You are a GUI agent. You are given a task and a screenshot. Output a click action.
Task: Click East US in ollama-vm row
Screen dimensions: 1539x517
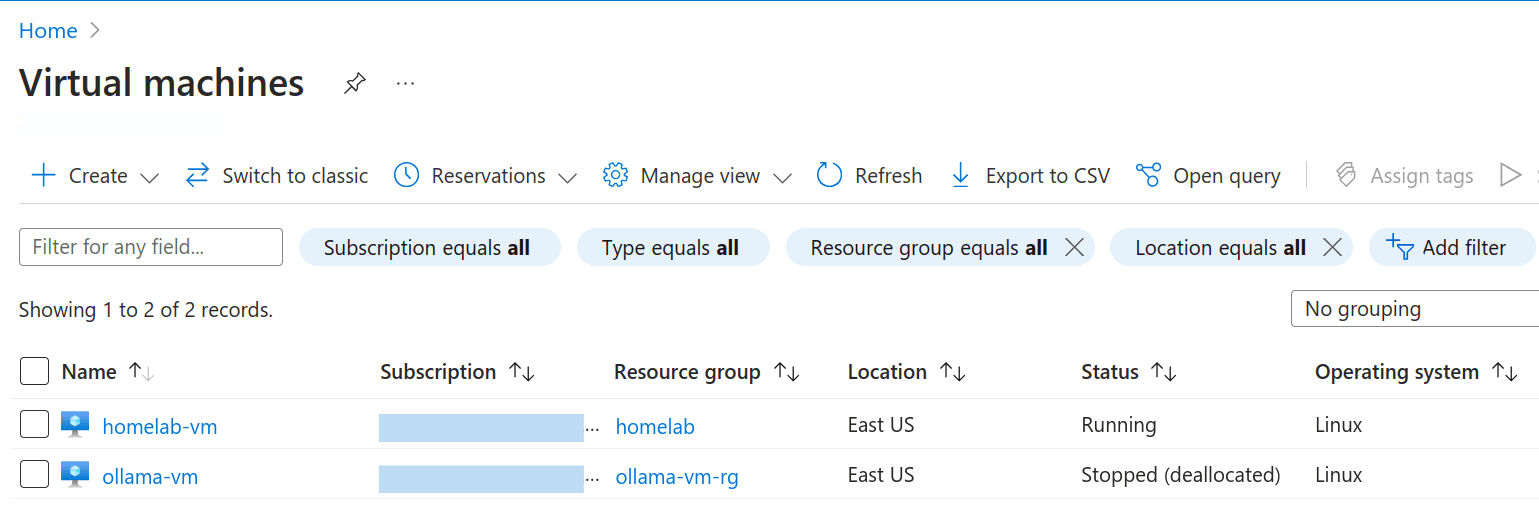(x=881, y=475)
